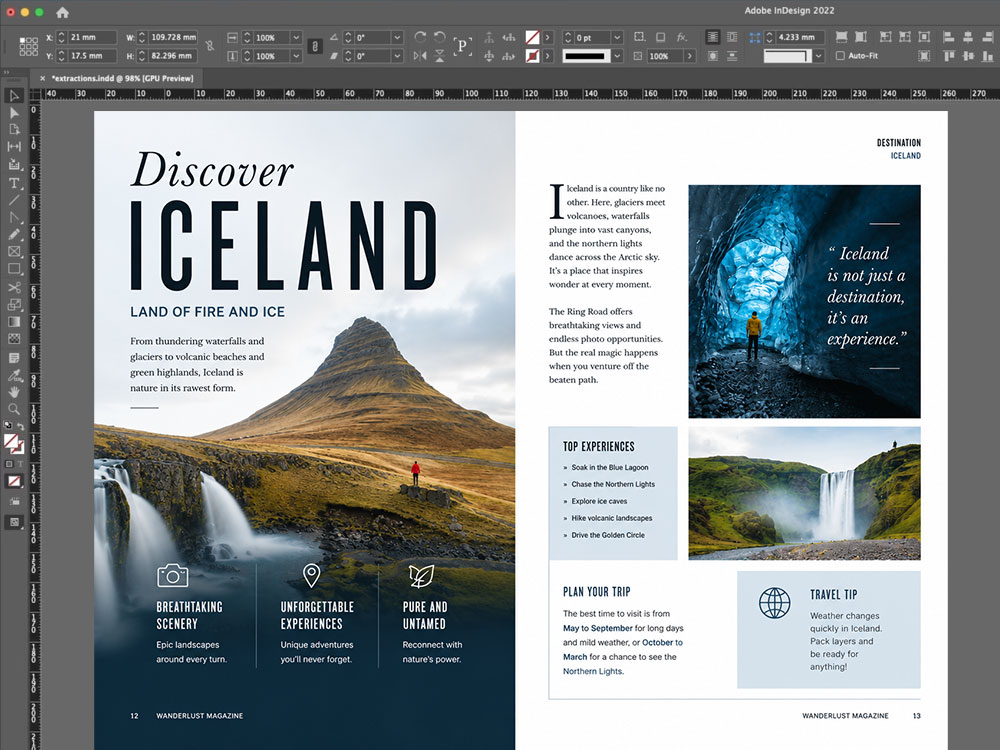Open the fx effects button

pyautogui.click(x=682, y=37)
